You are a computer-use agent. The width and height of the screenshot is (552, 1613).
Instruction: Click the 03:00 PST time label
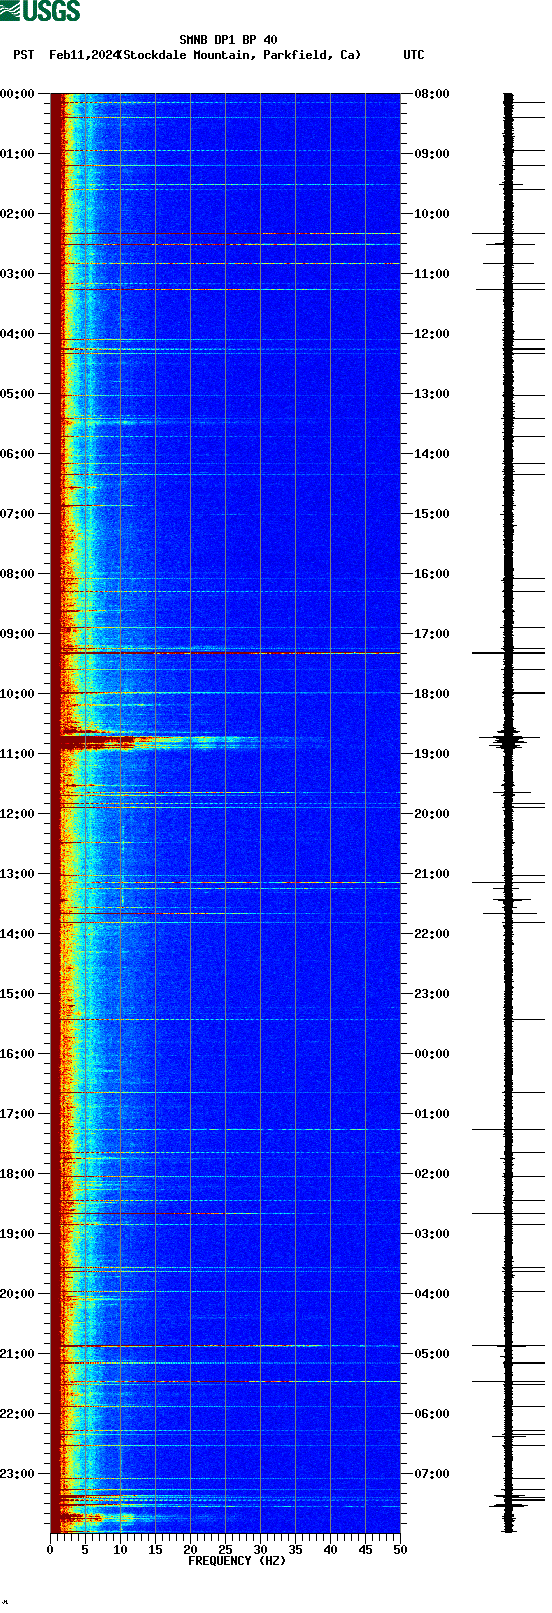18,274
